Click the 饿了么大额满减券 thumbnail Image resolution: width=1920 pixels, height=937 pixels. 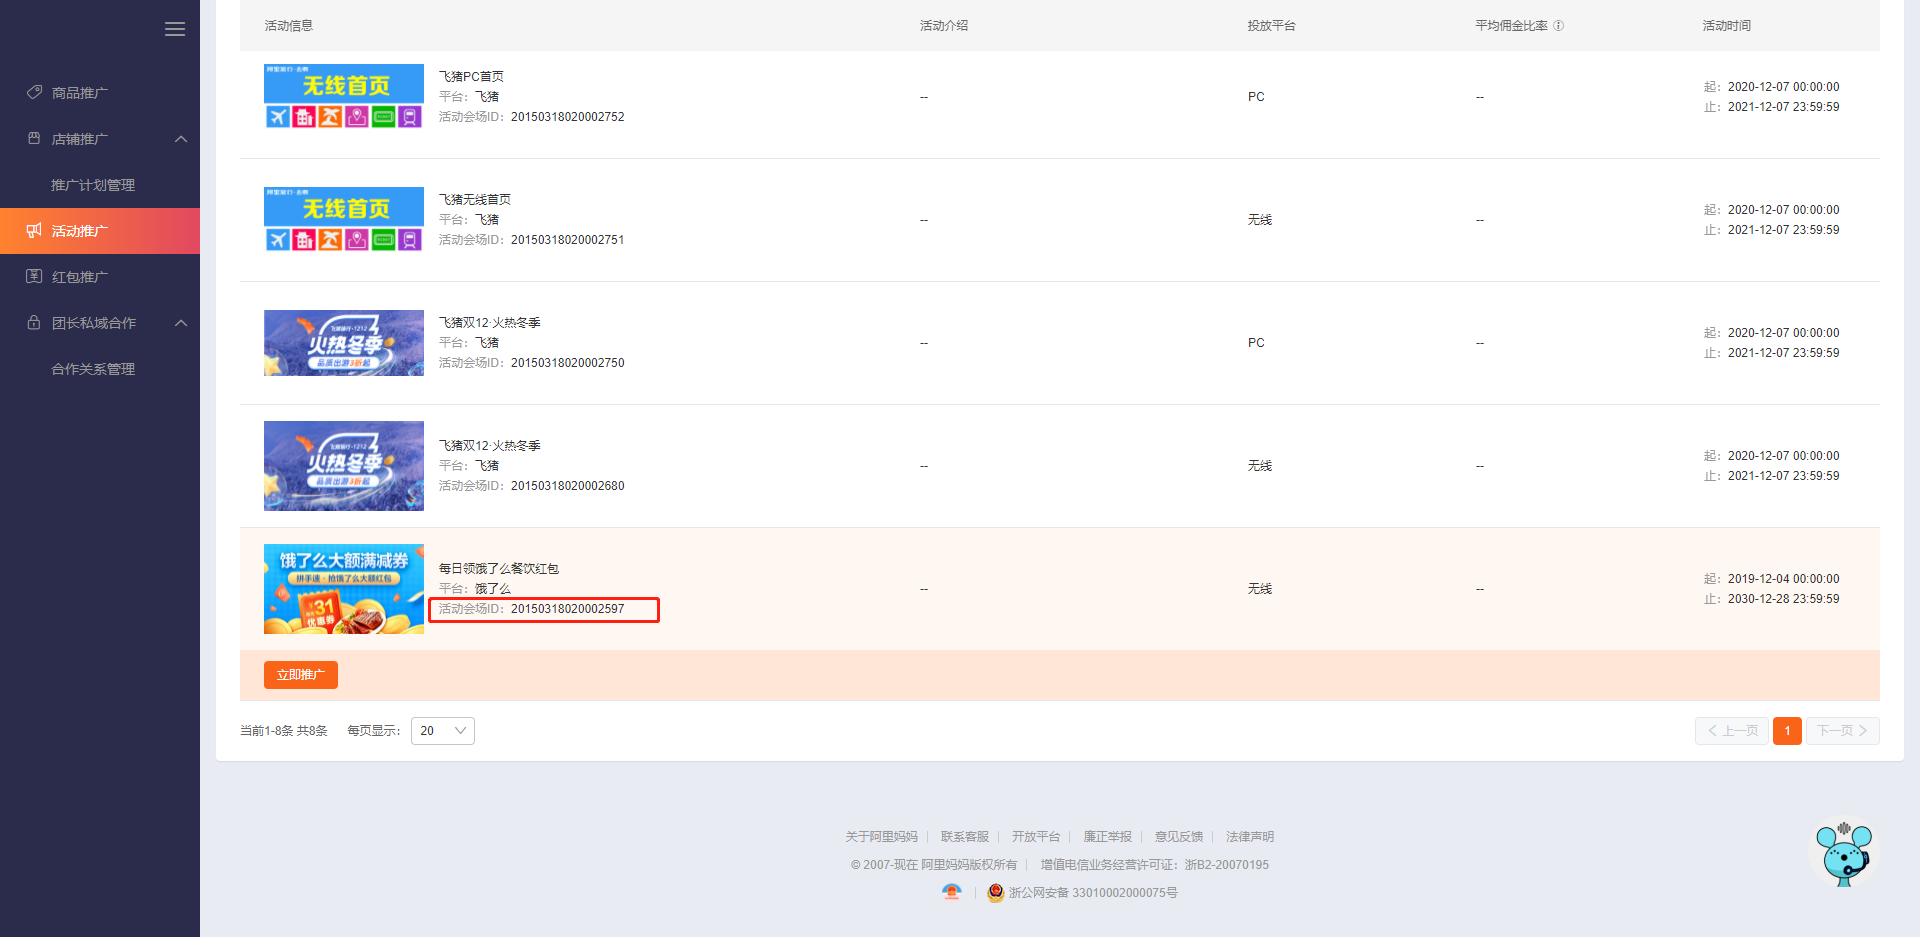point(344,589)
